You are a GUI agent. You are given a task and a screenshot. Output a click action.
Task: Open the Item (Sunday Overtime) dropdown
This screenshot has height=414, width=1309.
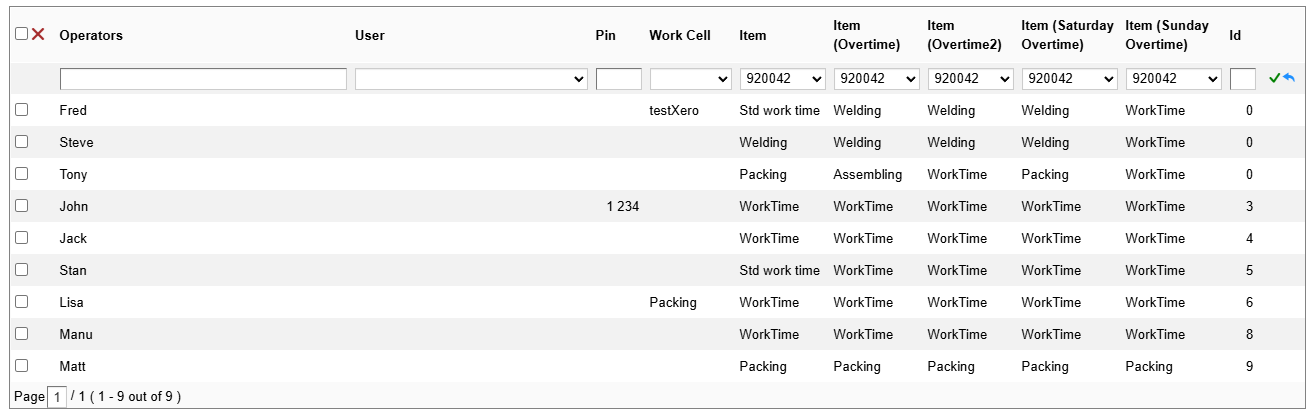click(1174, 79)
